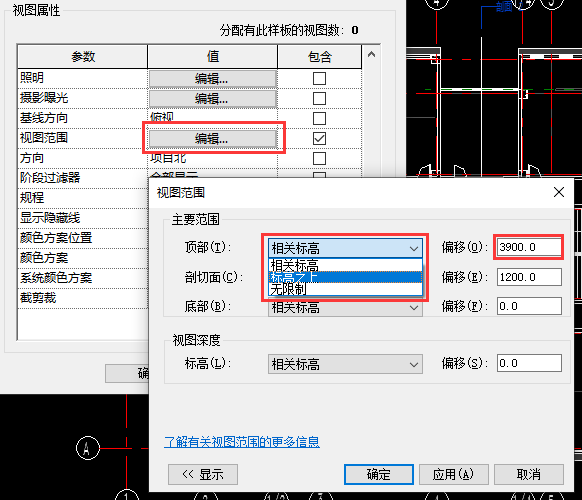
Task: Select 相关标高 in dropdown list
Action: pos(345,265)
